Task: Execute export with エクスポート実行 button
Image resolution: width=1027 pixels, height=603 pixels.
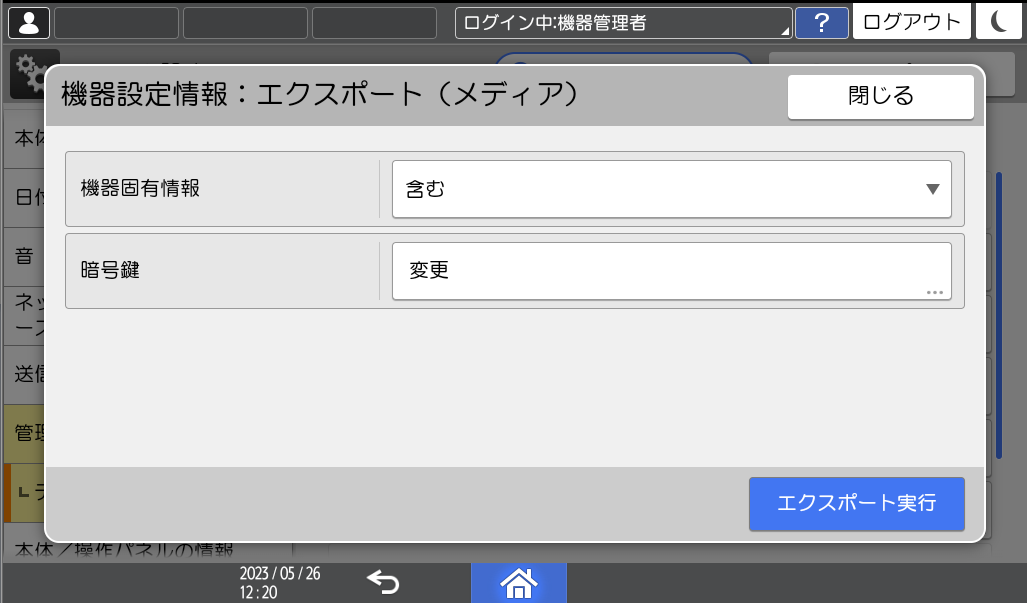Action: pos(856,505)
